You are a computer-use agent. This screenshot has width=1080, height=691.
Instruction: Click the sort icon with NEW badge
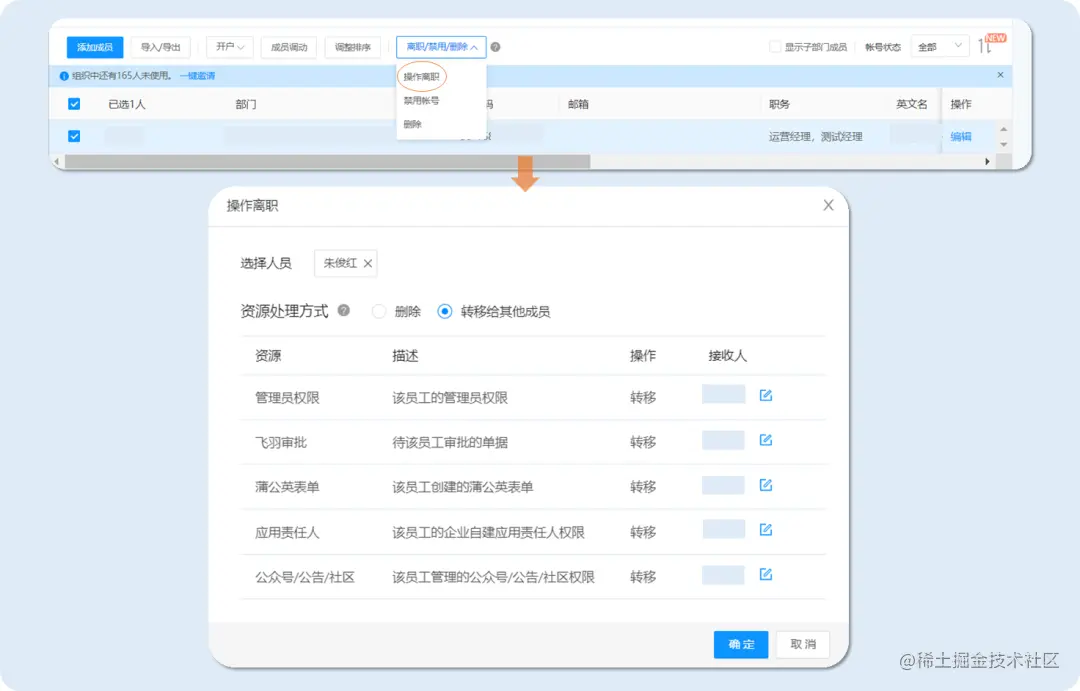(x=985, y=46)
